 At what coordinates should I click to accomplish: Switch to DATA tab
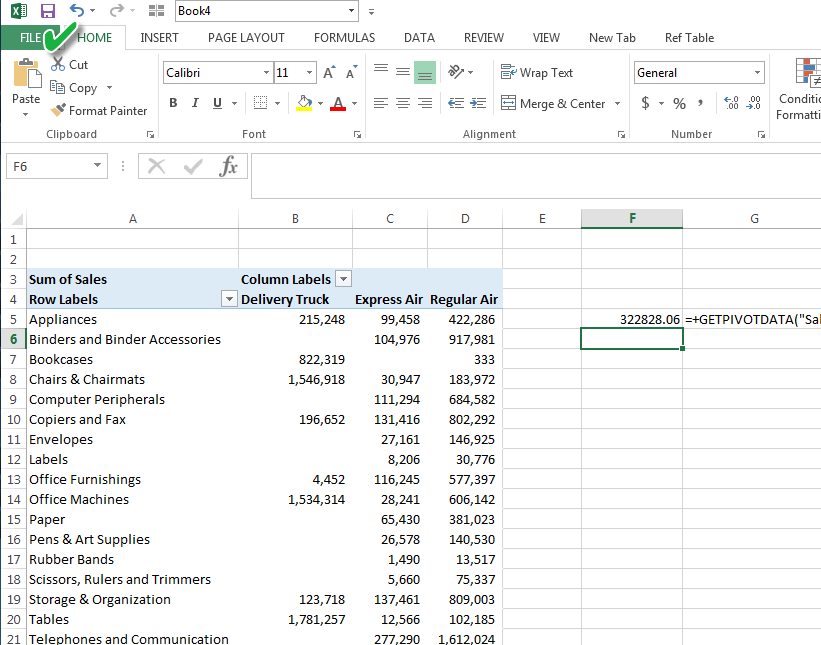pyautogui.click(x=419, y=38)
